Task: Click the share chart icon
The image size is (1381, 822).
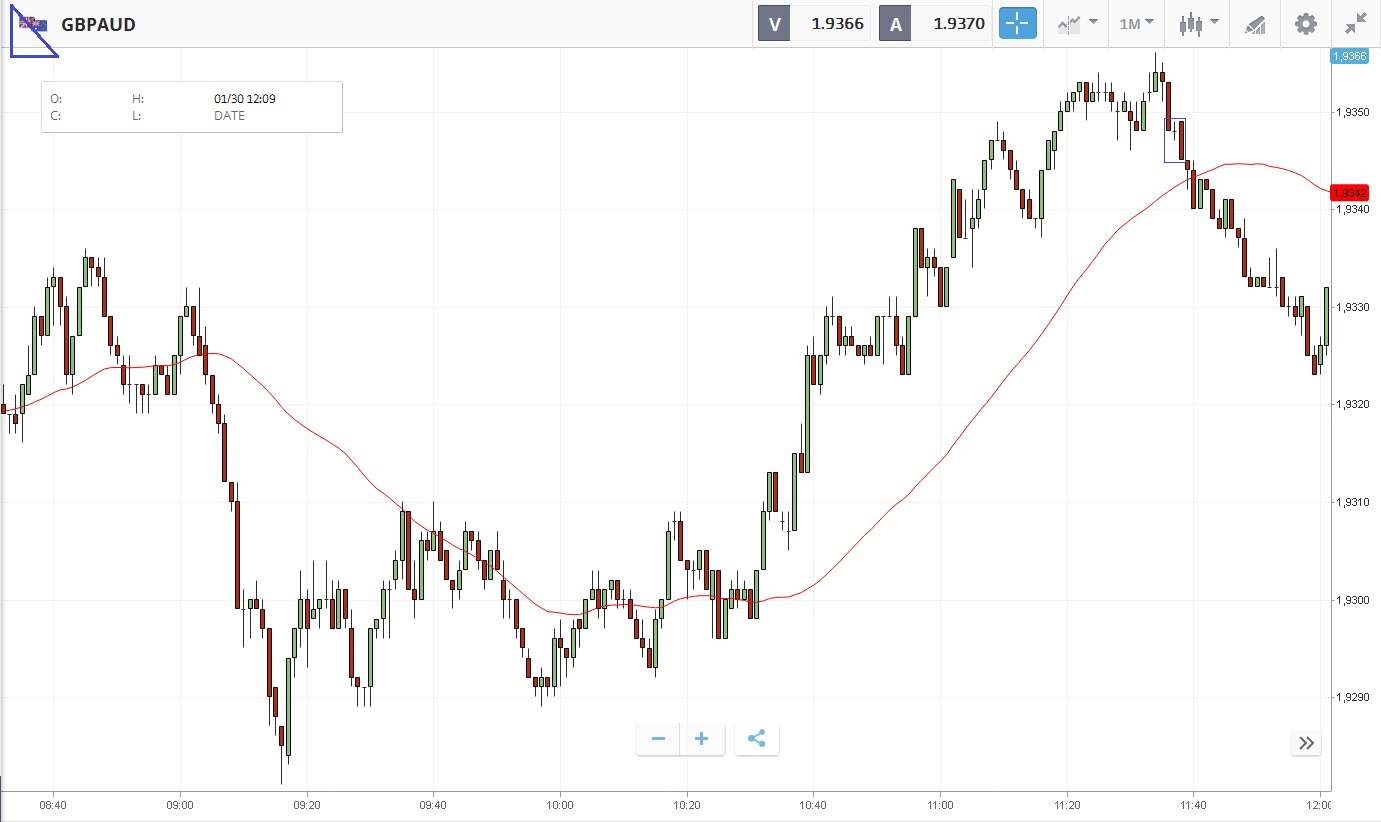Action: 757,739
